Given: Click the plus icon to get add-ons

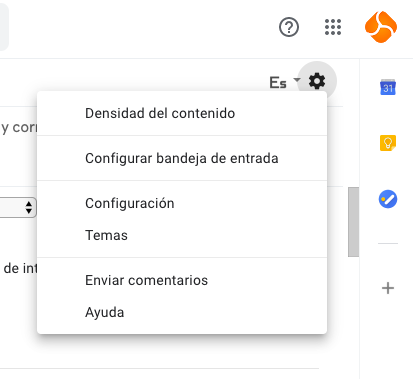Looking at the screenshot, I should pos(388,288).
